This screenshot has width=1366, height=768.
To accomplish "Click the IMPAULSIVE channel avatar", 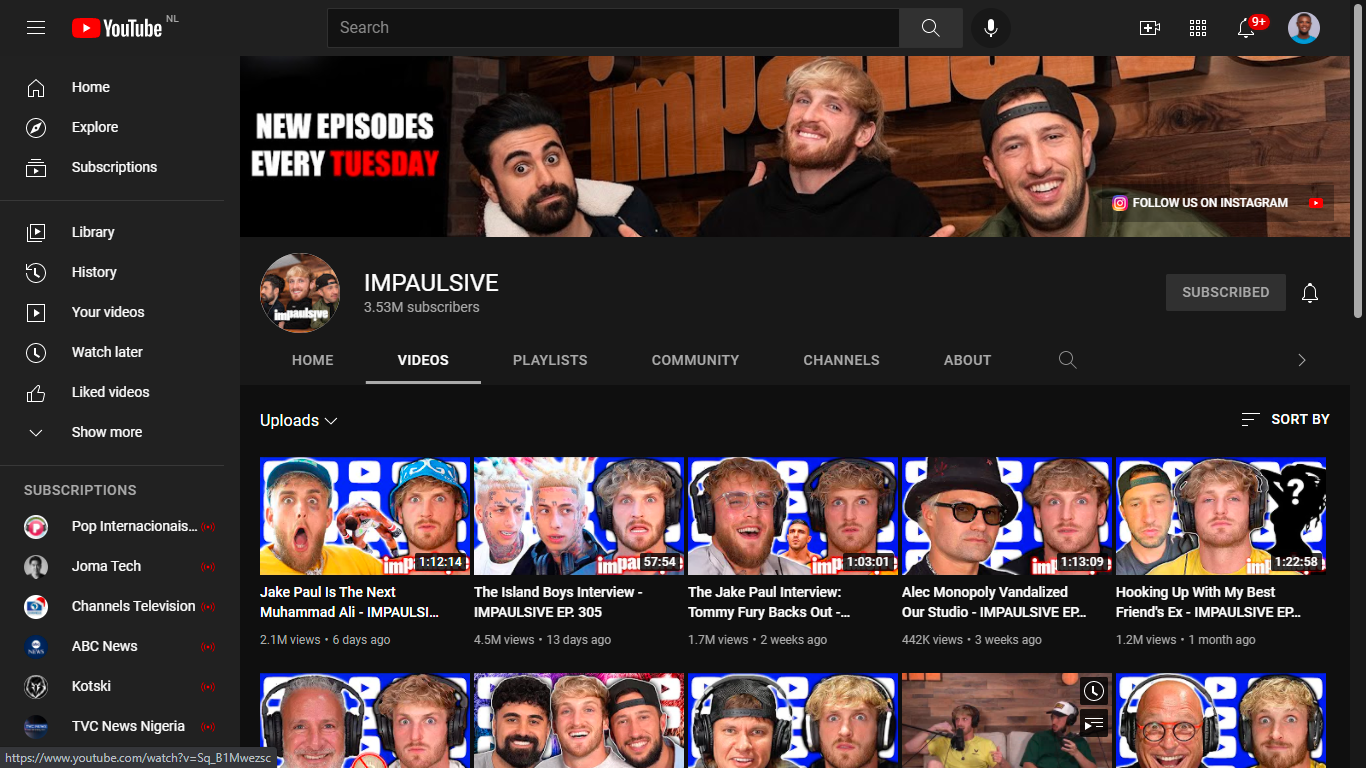I will pos(300,293).
